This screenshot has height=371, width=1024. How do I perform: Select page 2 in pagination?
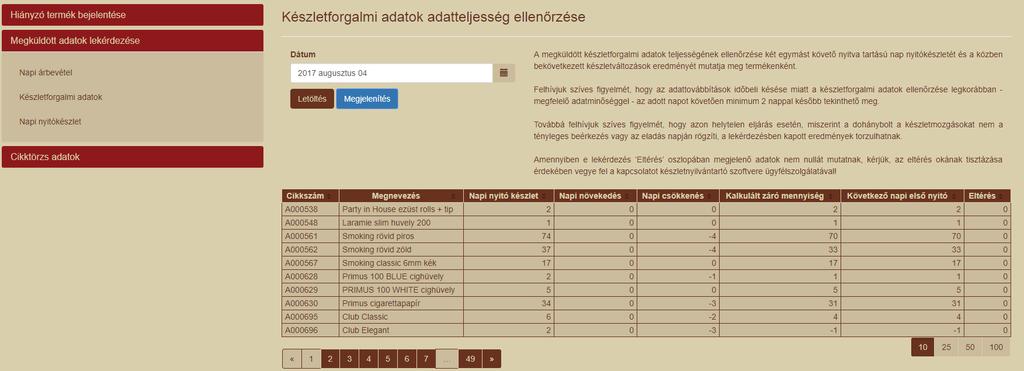[x=330, y=359]
